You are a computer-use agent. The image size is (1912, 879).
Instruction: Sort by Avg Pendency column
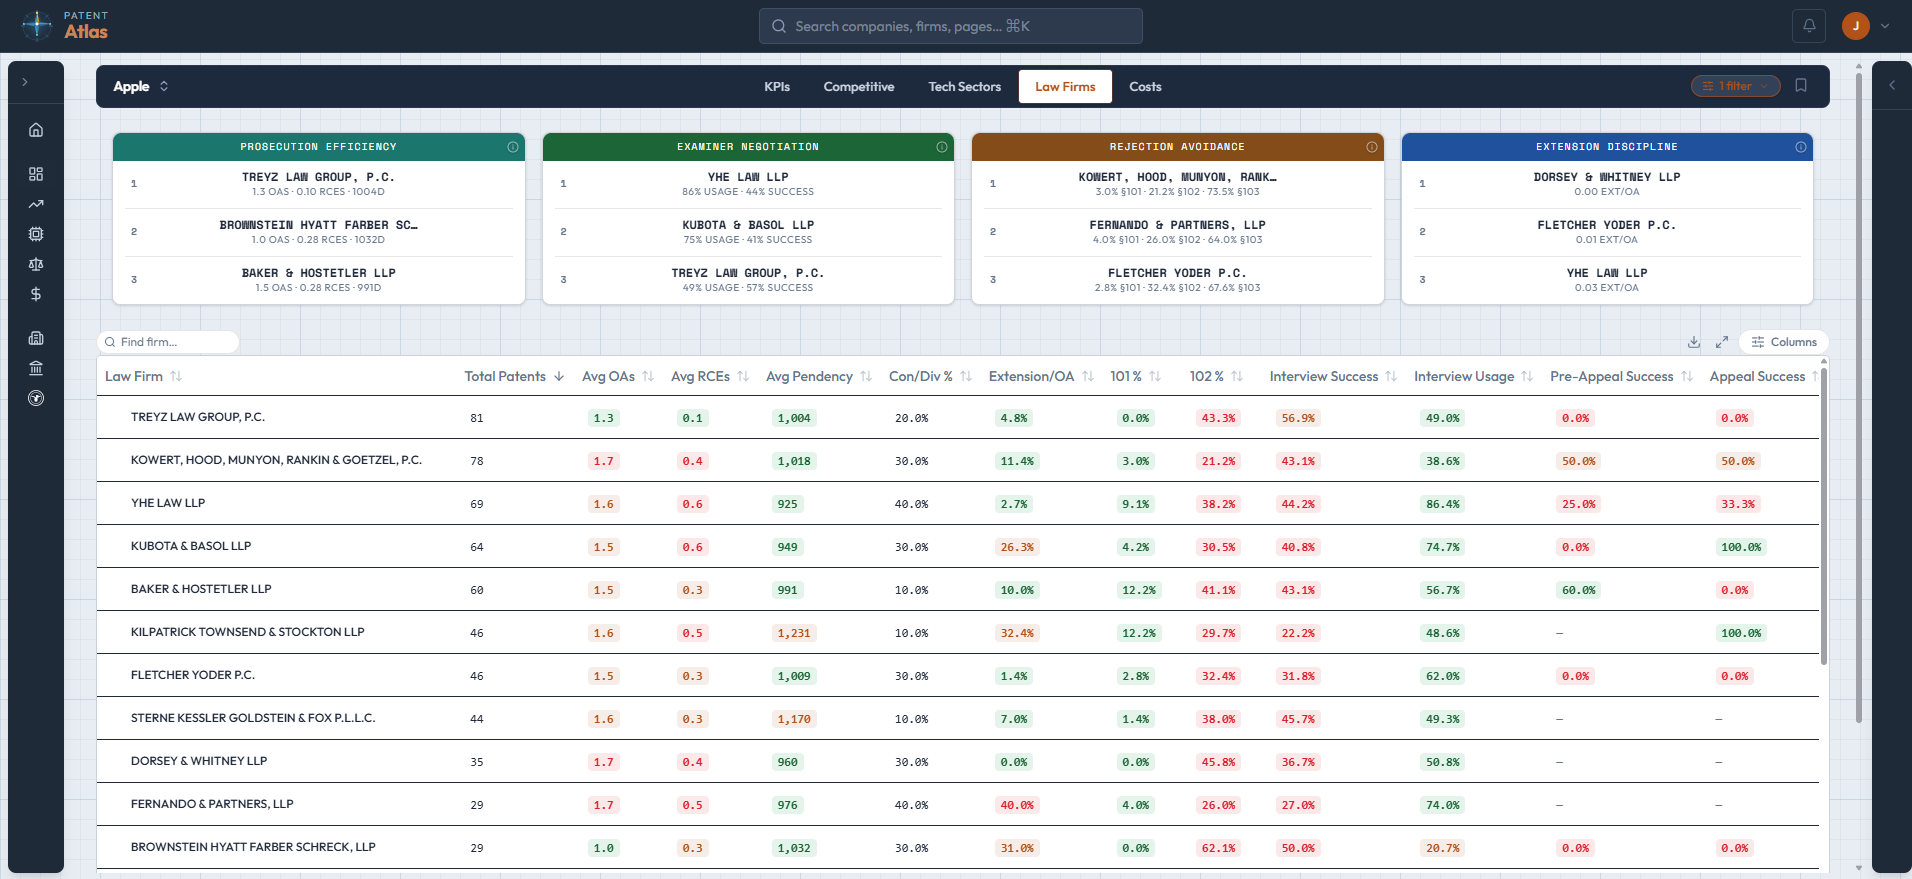[x=818, y=376]
